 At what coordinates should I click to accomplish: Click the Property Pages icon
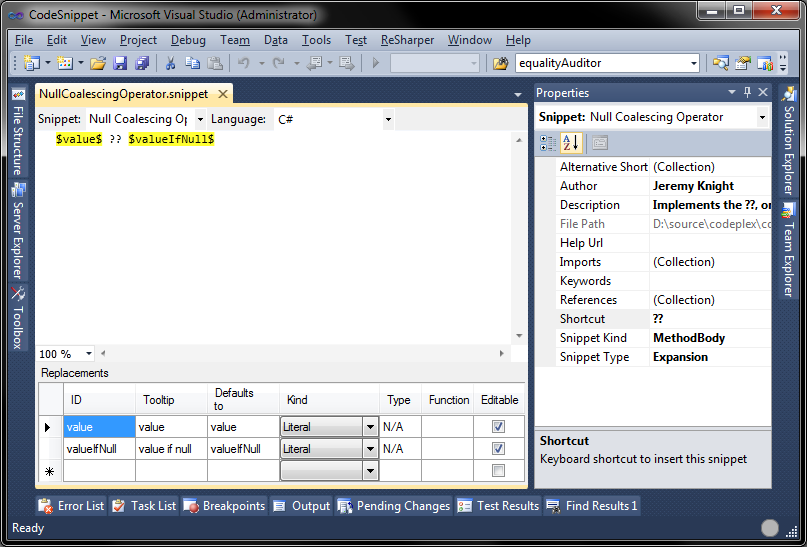600,143
